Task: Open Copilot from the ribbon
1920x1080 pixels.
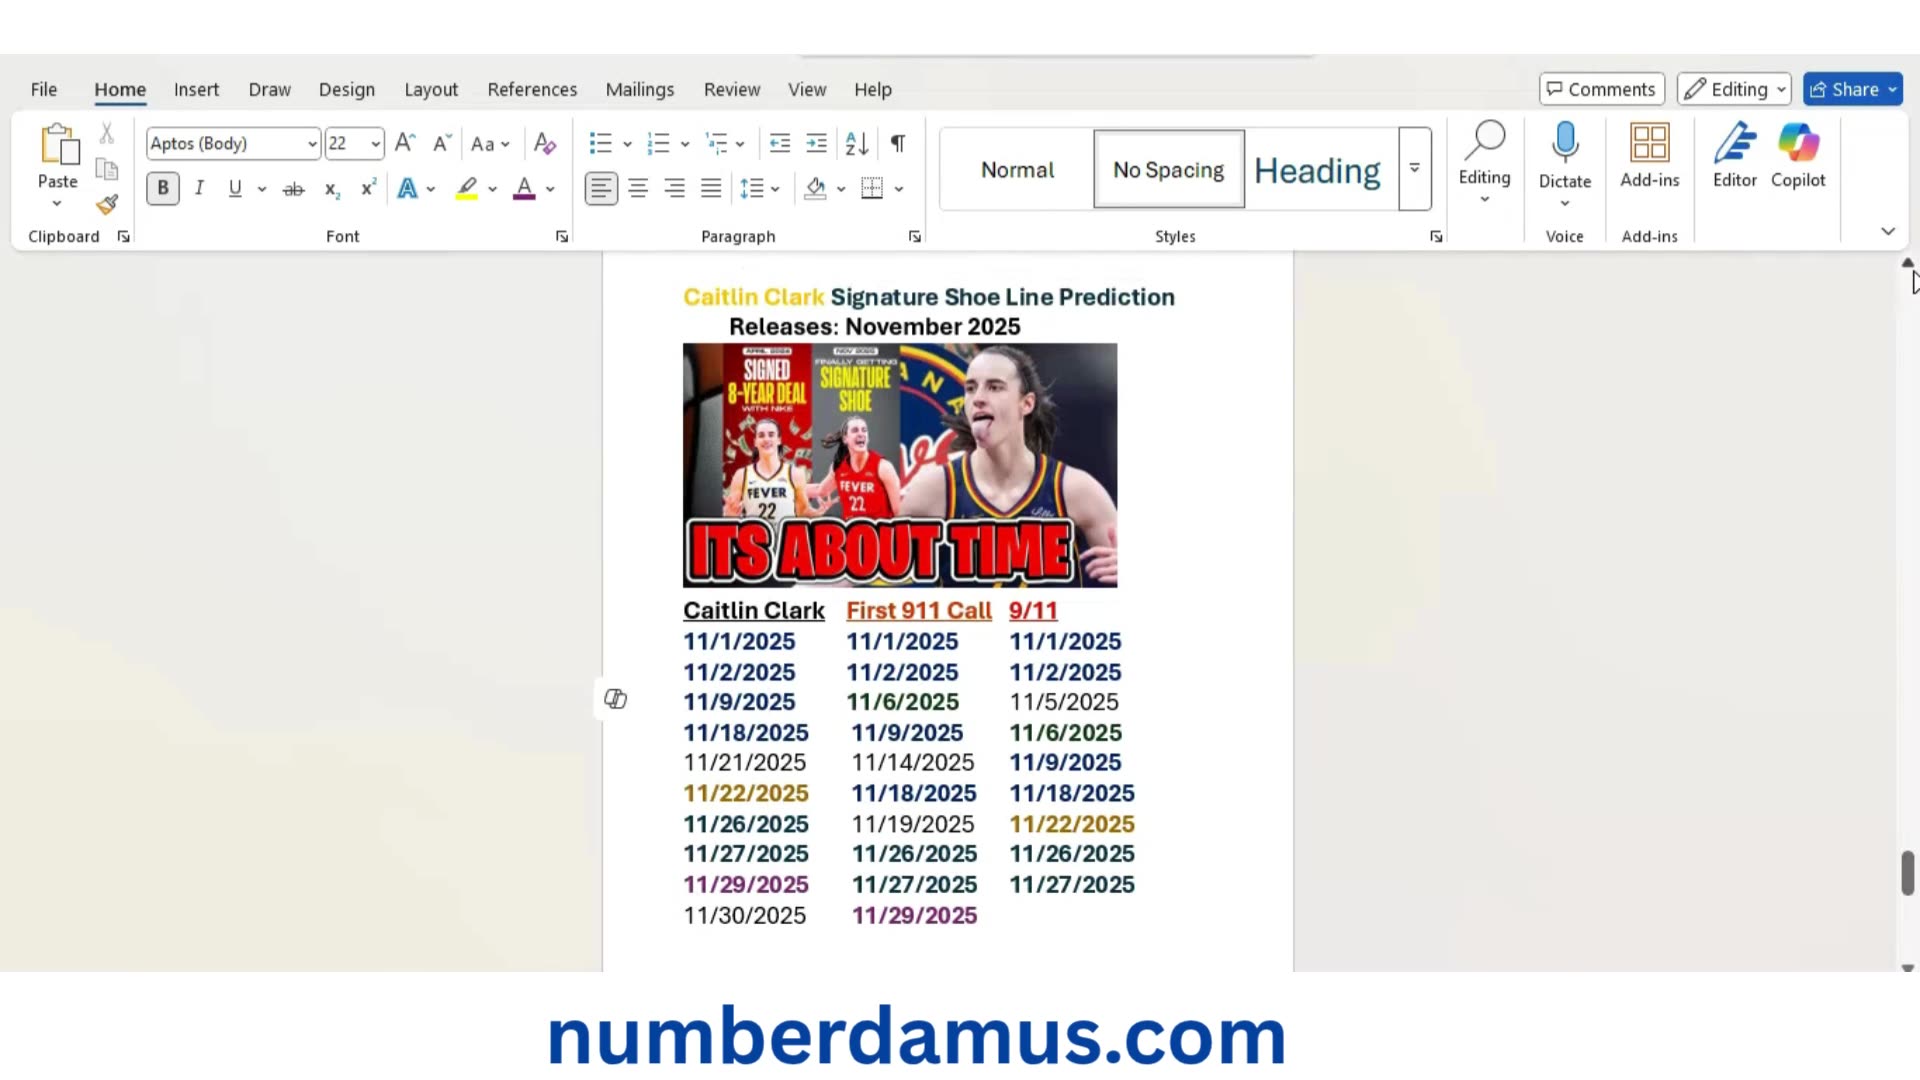Action: [1798, 156]
